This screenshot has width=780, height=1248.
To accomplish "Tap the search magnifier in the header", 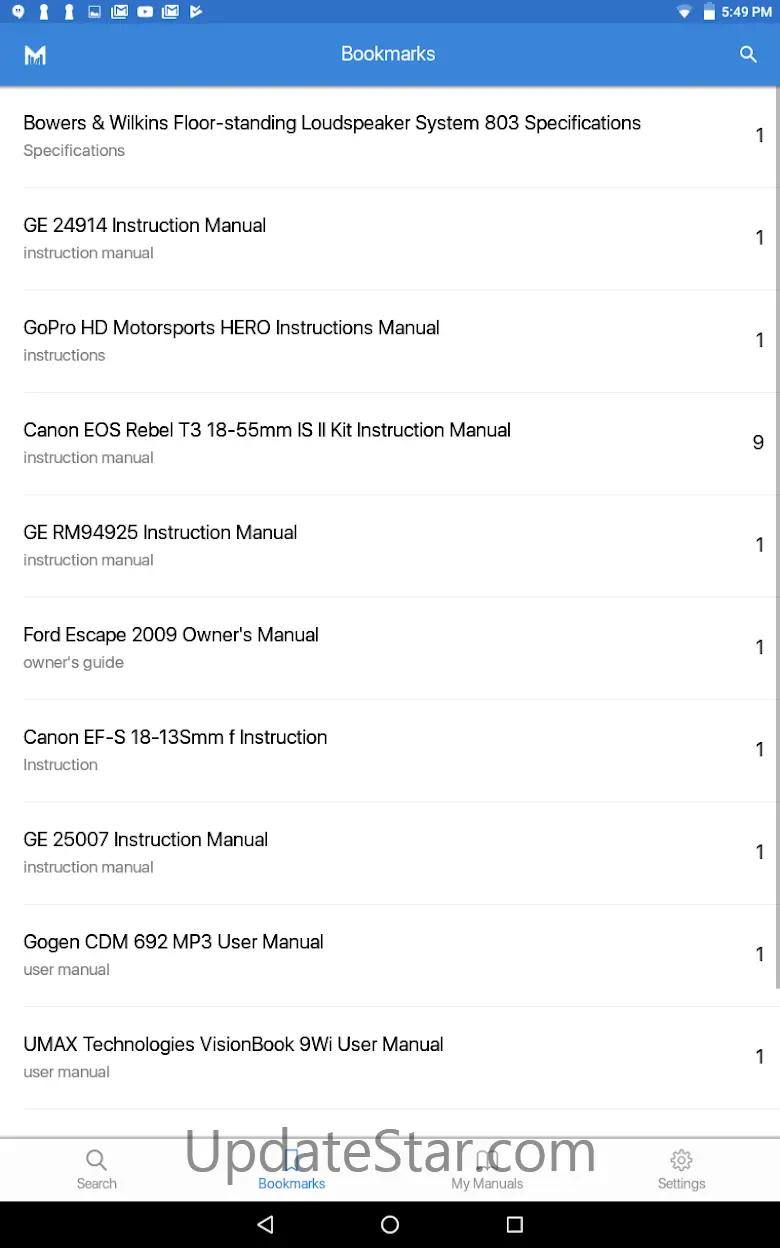I will (748, 54).
